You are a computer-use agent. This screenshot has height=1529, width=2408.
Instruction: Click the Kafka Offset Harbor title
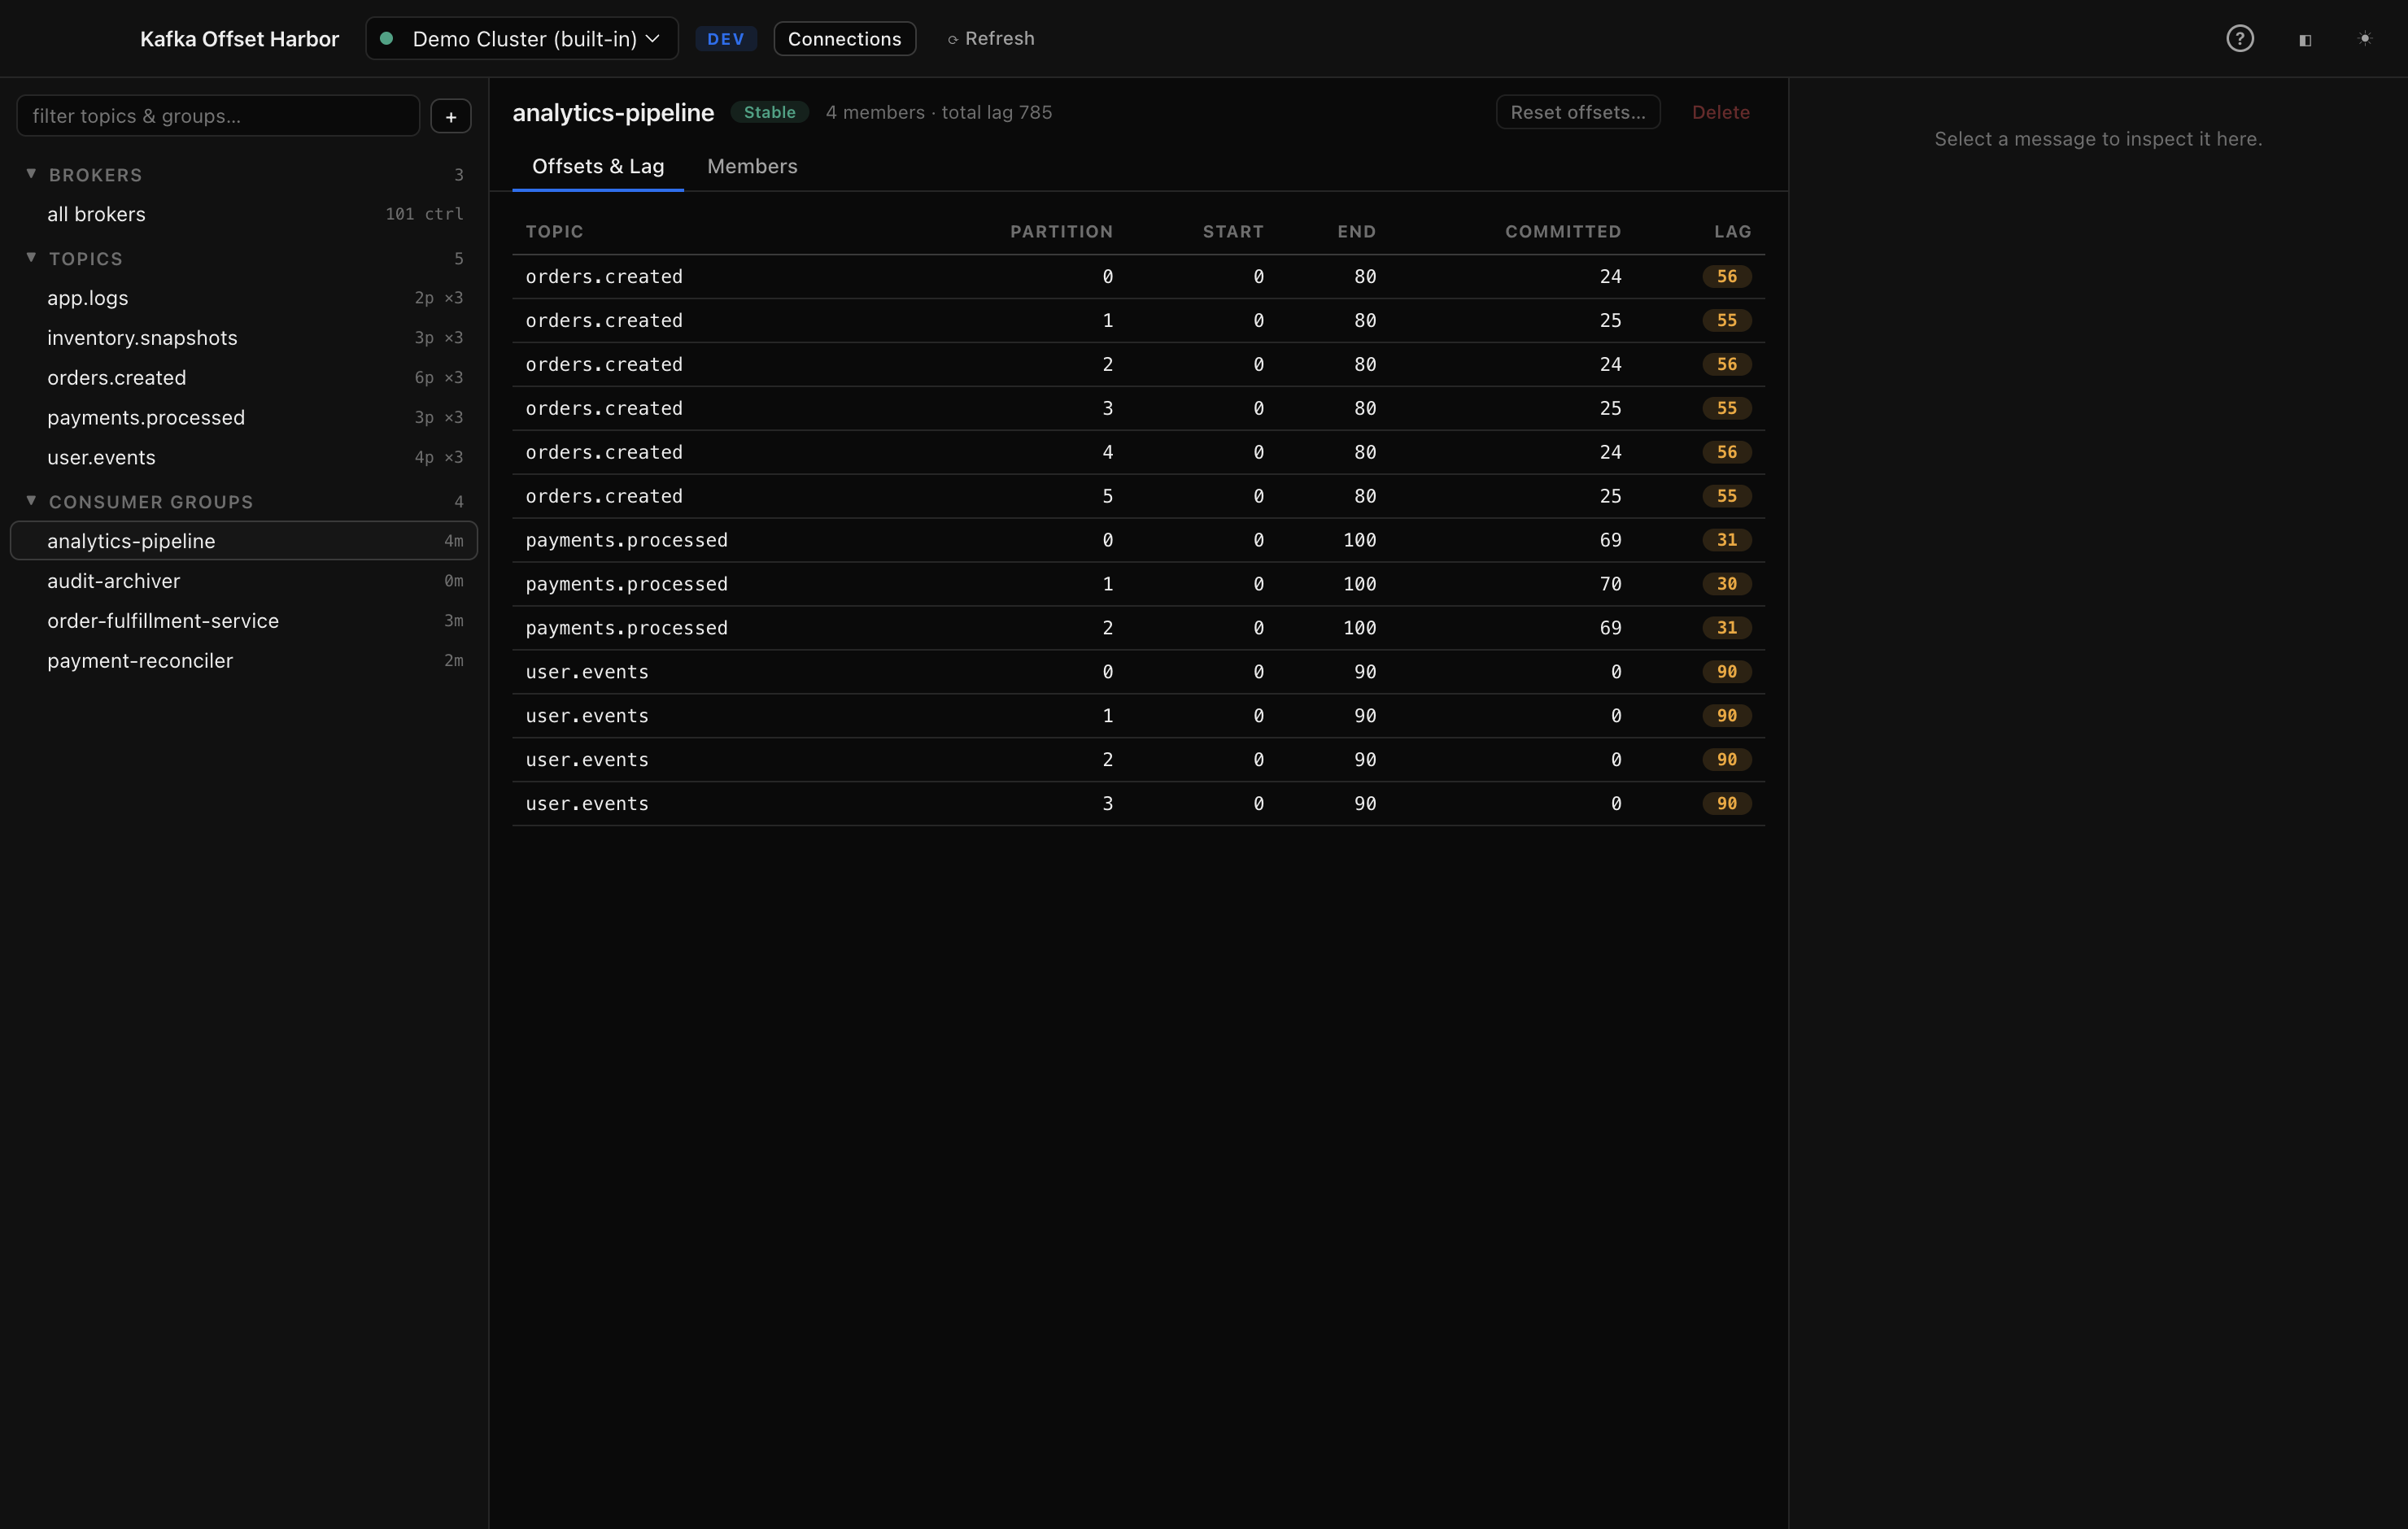(239, 39)
